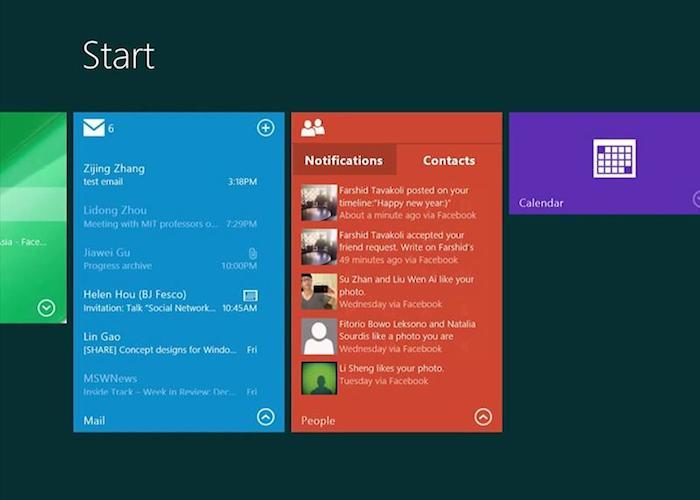
Task: Click the Mail envelope icon
Action: click(94, 128)
